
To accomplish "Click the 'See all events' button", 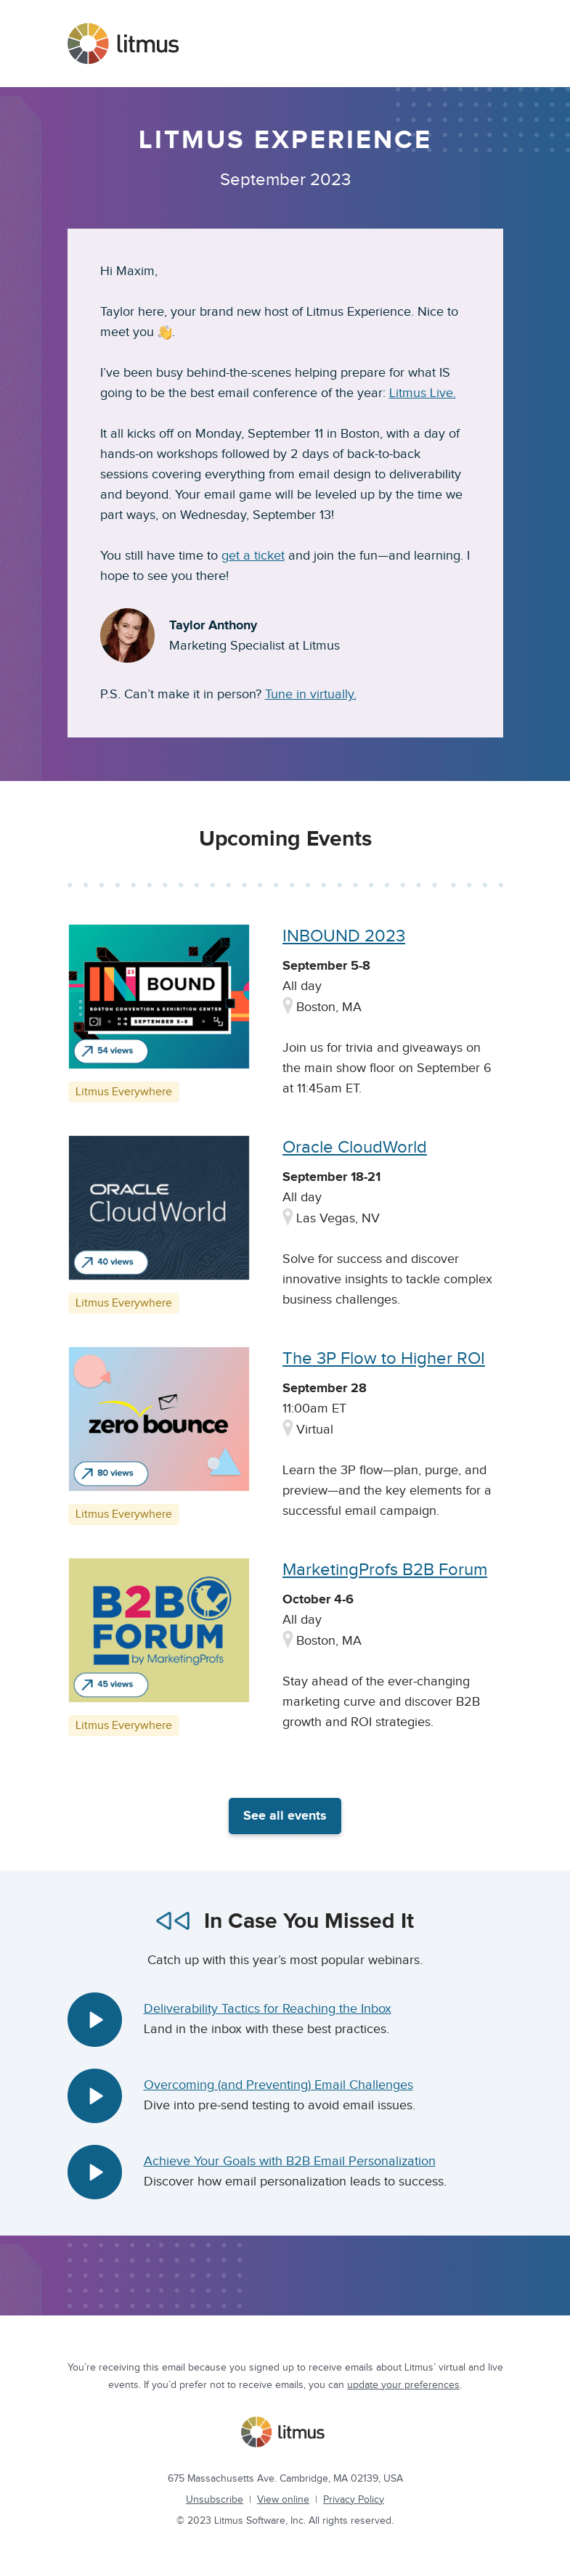I will pos(285,1815).
